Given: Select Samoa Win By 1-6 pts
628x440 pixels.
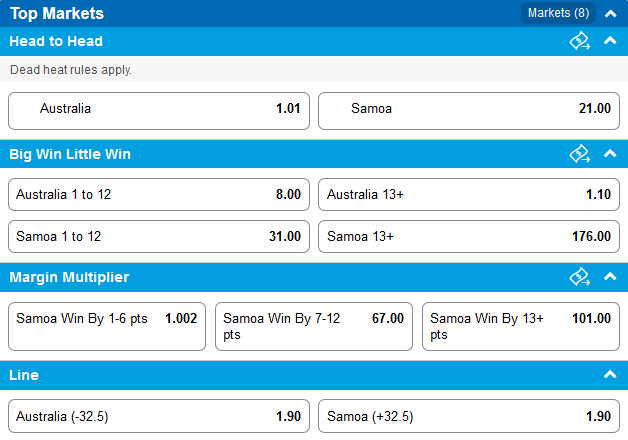Looking at the screenshot, I should [x=107, y=326].
